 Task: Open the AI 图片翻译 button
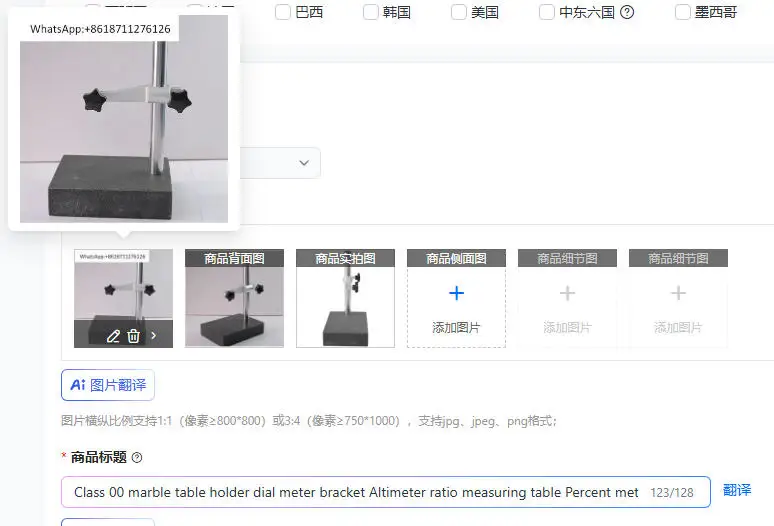[108, 385]
